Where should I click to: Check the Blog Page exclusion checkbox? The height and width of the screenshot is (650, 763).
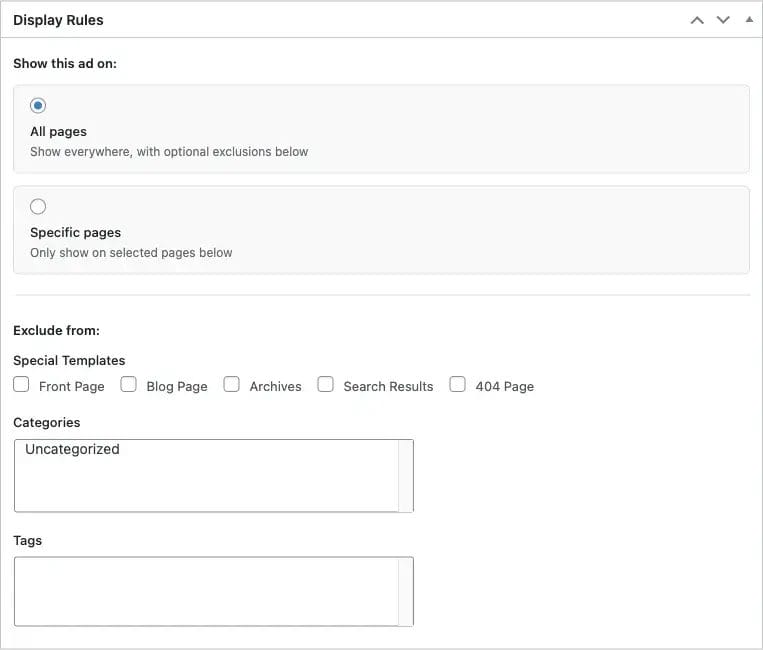(x=128, y=384)
